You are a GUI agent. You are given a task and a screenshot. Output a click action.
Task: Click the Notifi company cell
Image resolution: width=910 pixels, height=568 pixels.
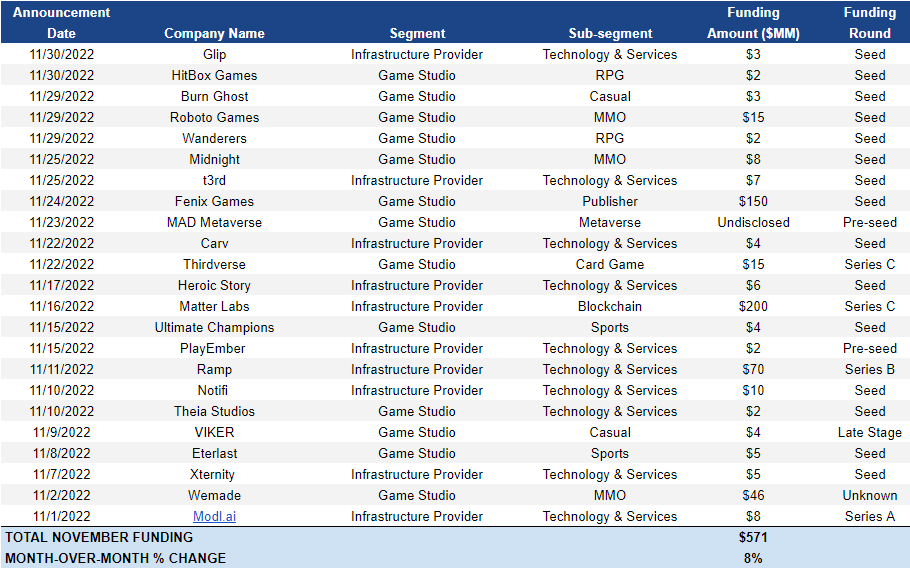click(x=212, y=390)
